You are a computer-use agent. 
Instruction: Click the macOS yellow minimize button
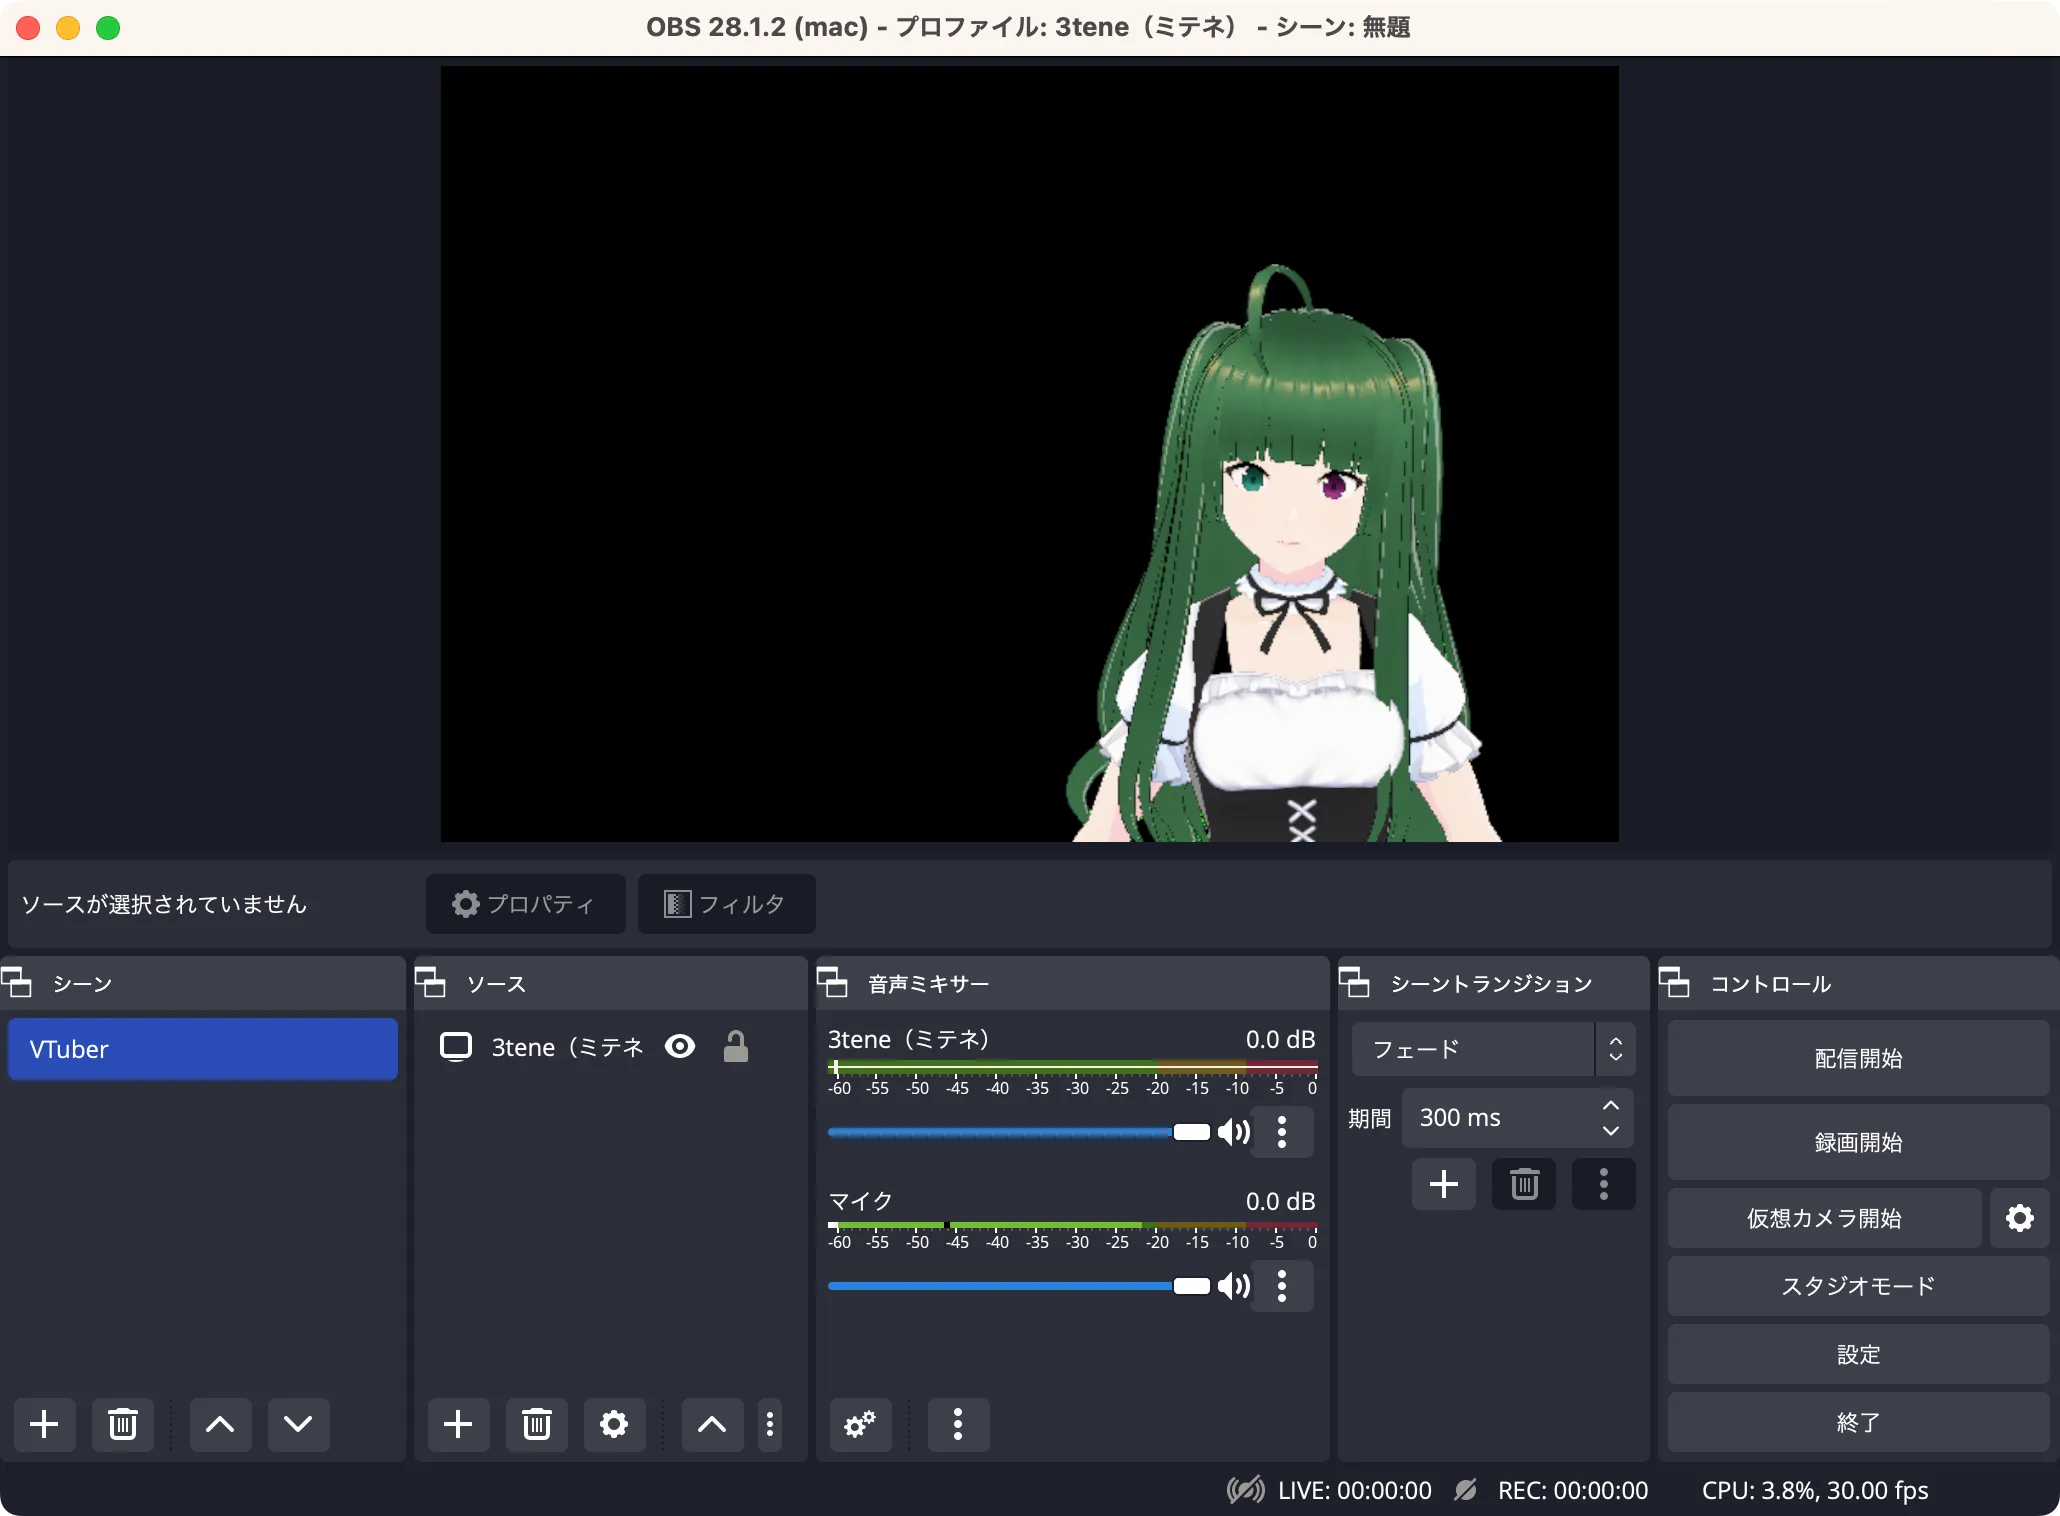point(68,28)
